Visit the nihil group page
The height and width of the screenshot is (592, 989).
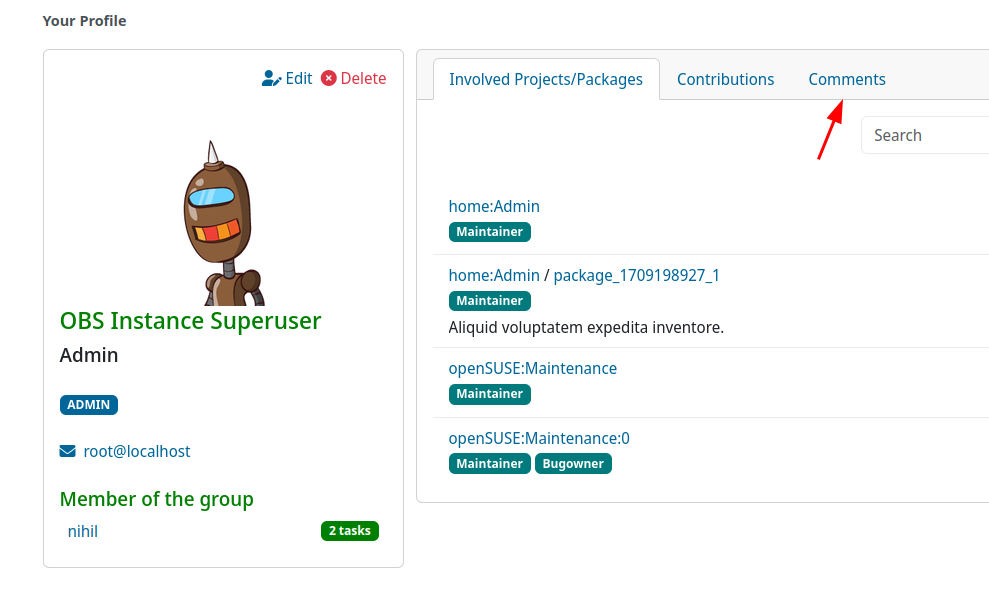(82, 531)
